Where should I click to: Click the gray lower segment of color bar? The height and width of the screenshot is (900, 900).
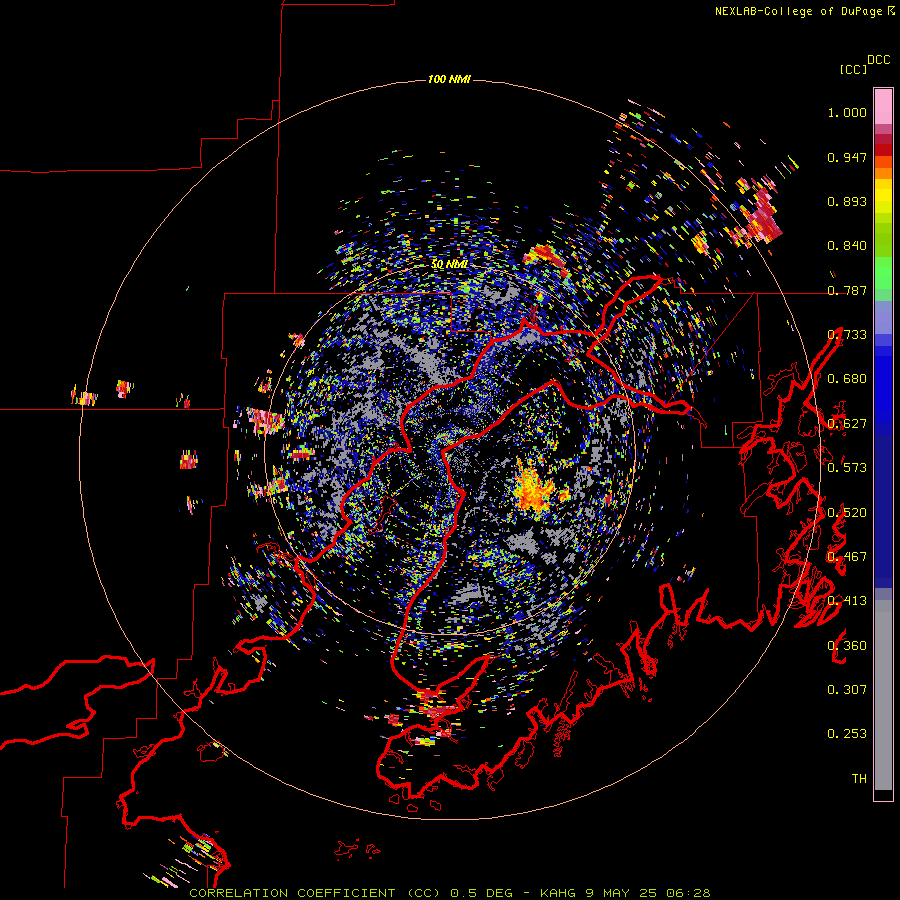[x=883, y=695]
